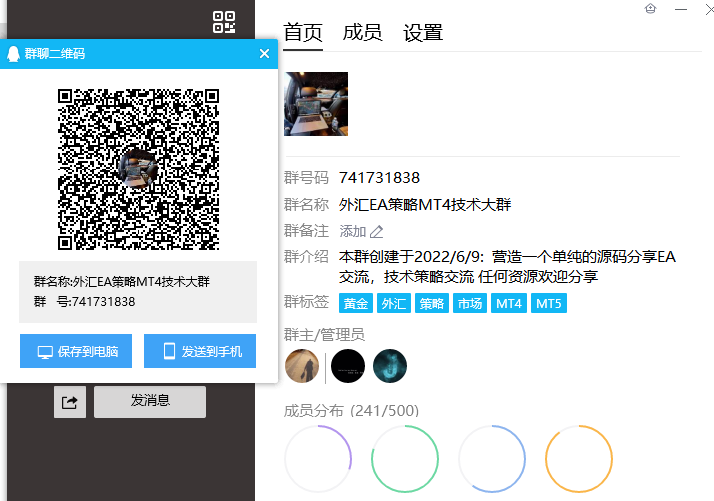Click the MT5 tag

pyautogui.click(x=549, y=303)
